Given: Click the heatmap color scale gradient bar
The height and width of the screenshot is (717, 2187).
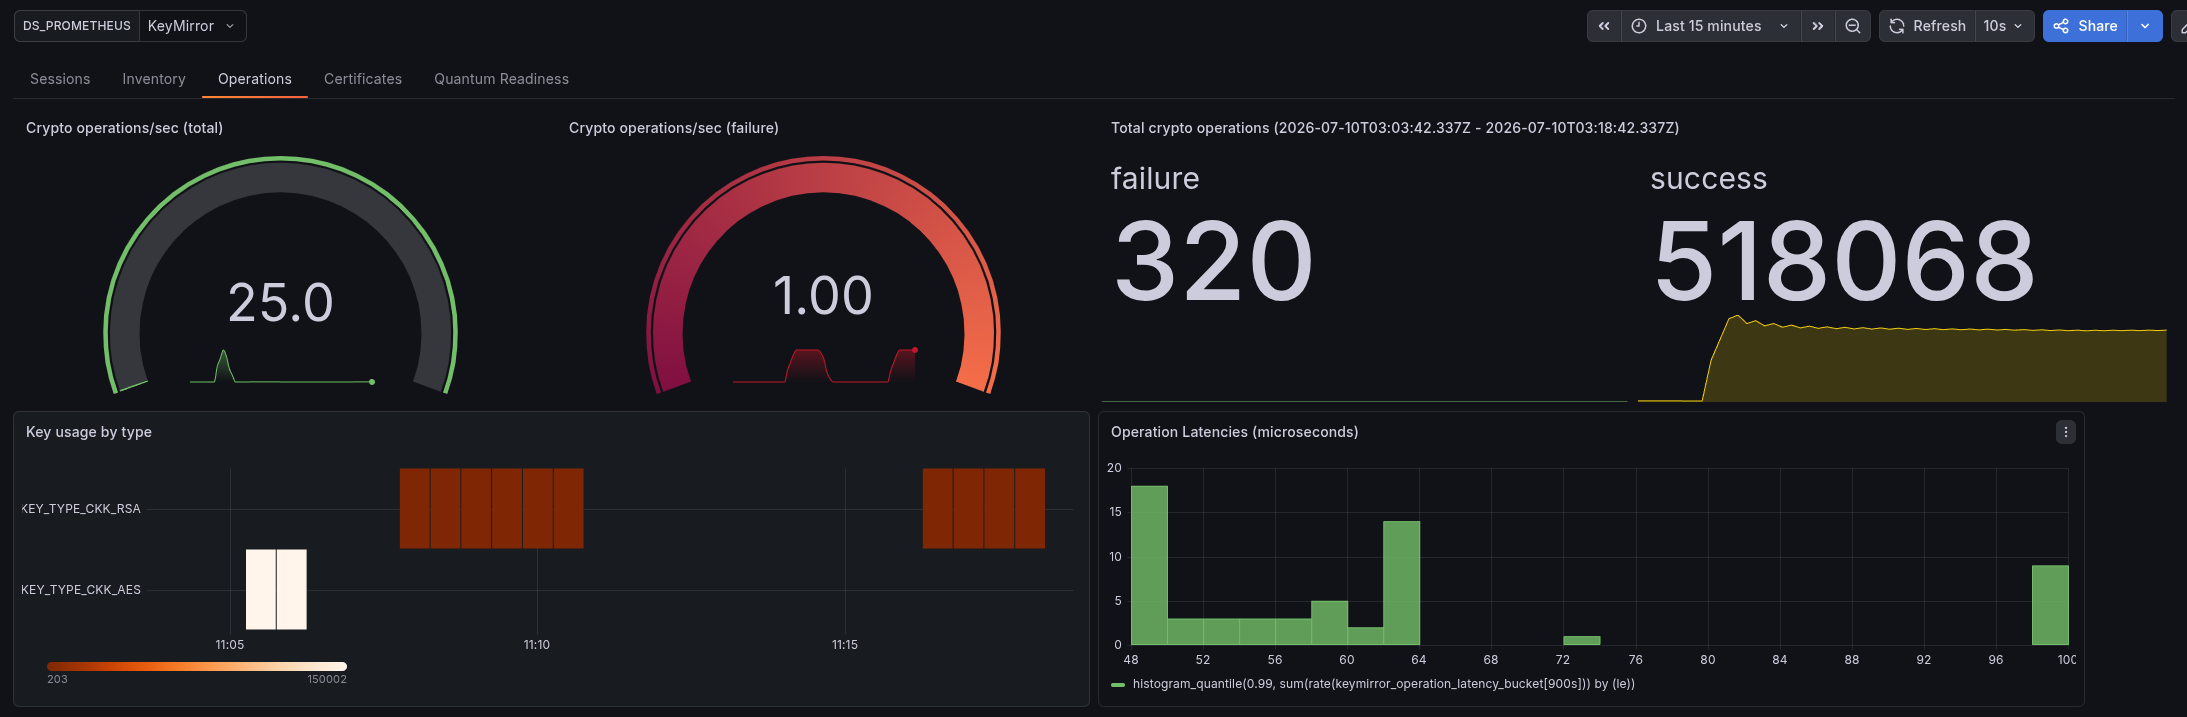Looking at the screenshot, I should pyautogui.click(x=197, y=666).
